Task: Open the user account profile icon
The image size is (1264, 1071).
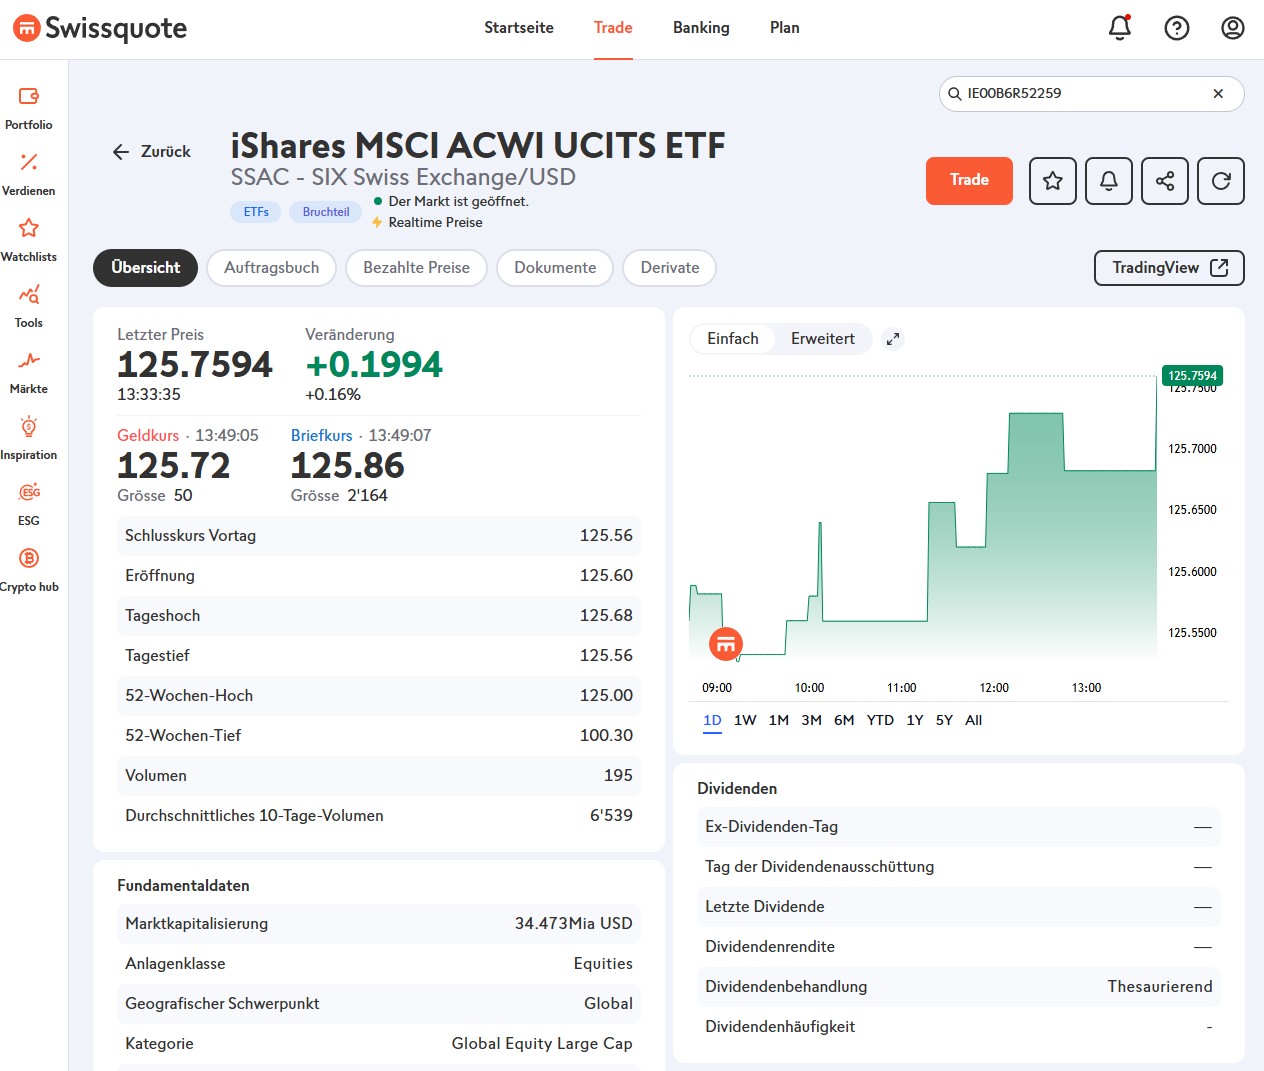Action: pyautogui.click(x=1233, y=28)
